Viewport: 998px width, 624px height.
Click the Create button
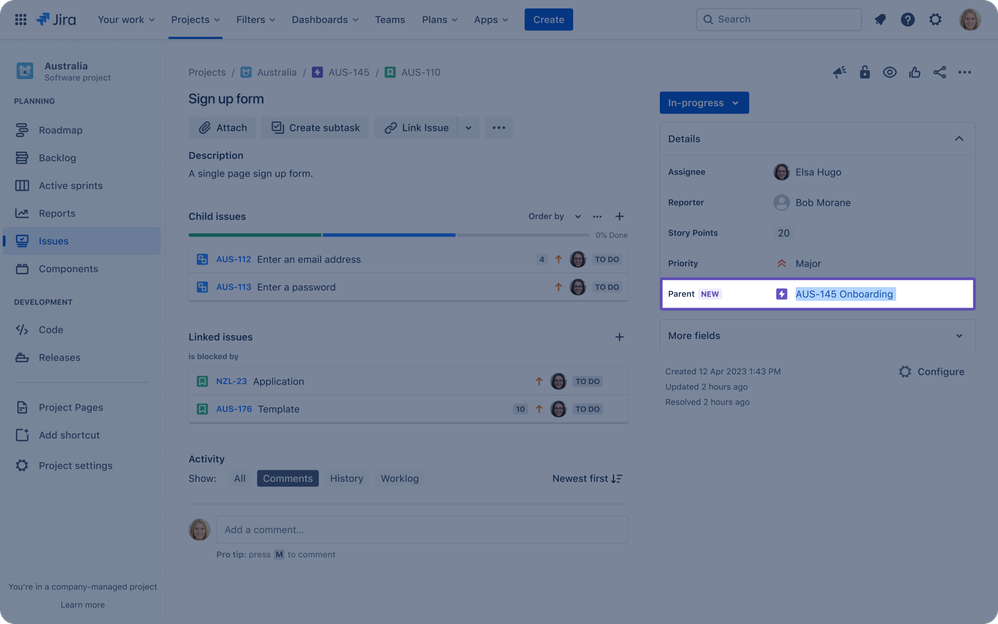point(548,18)
